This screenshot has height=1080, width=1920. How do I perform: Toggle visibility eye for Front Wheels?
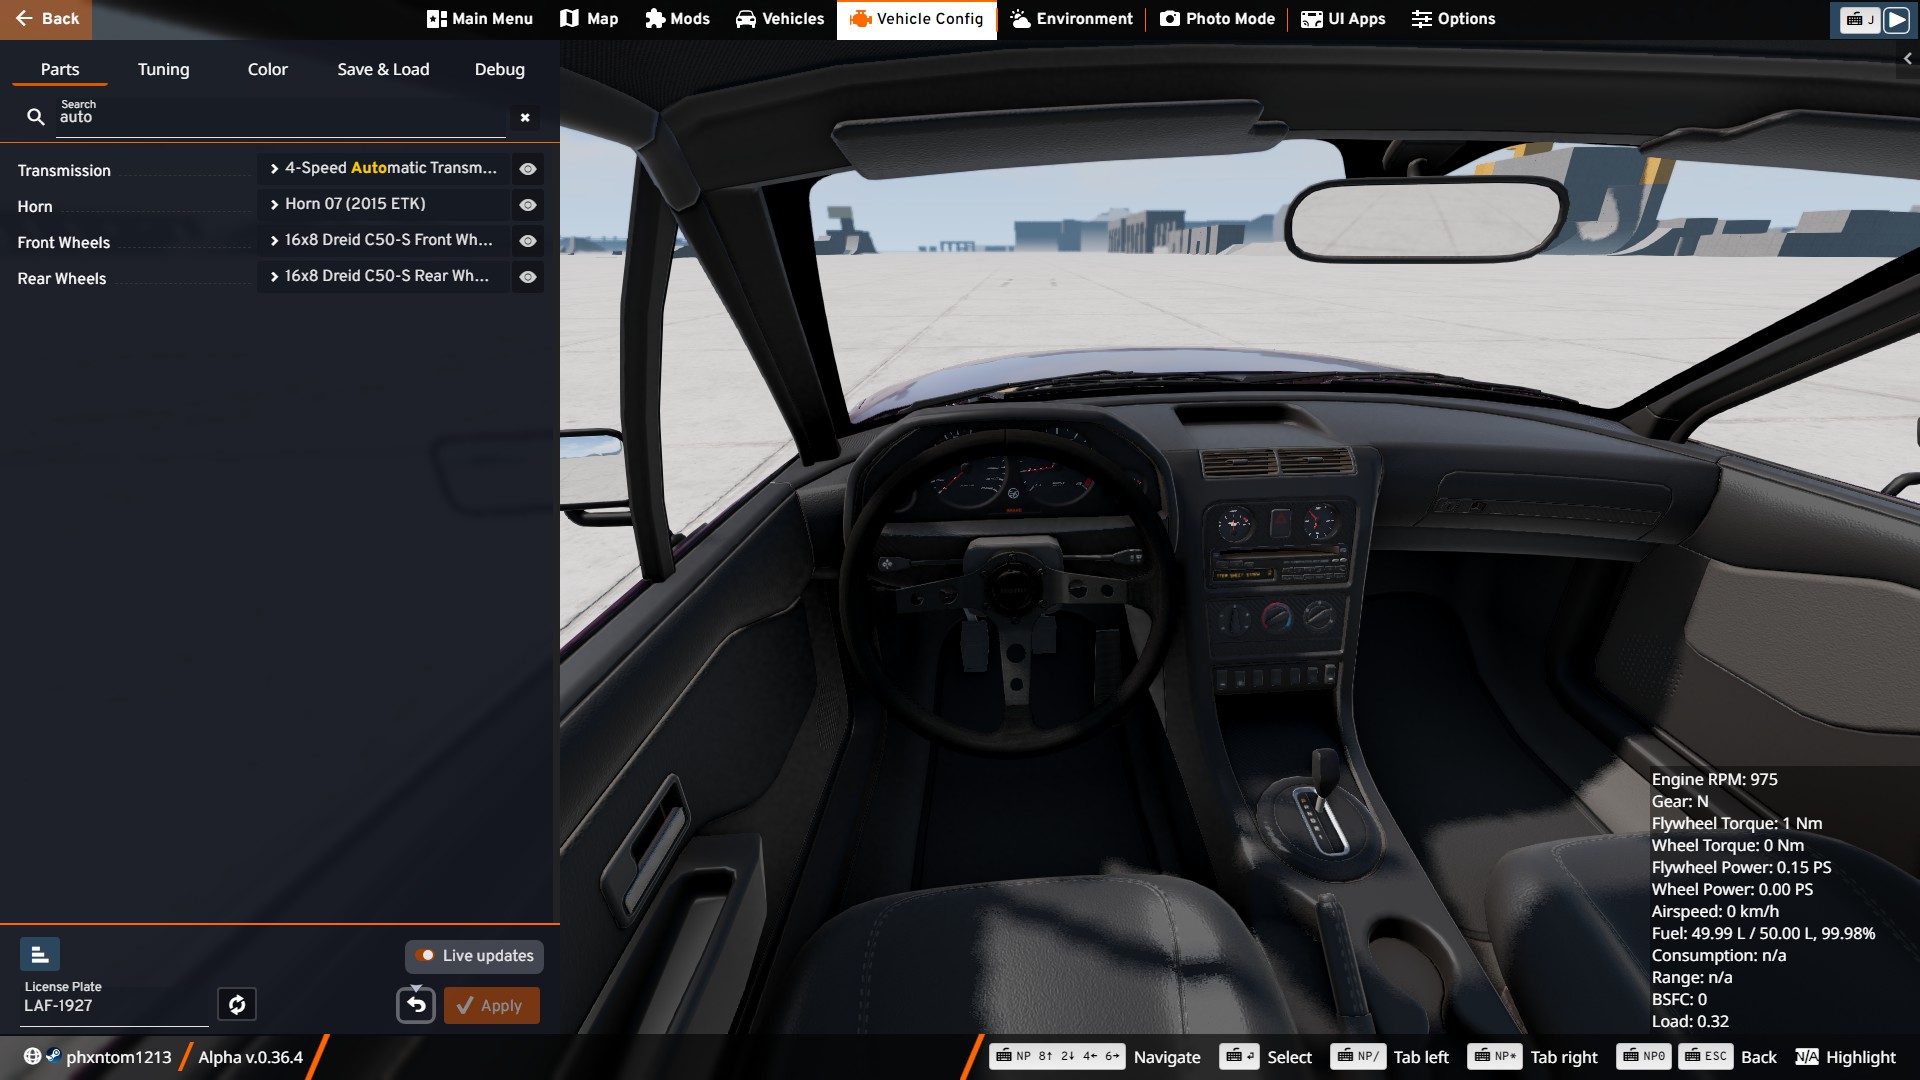tap(528, 241)
